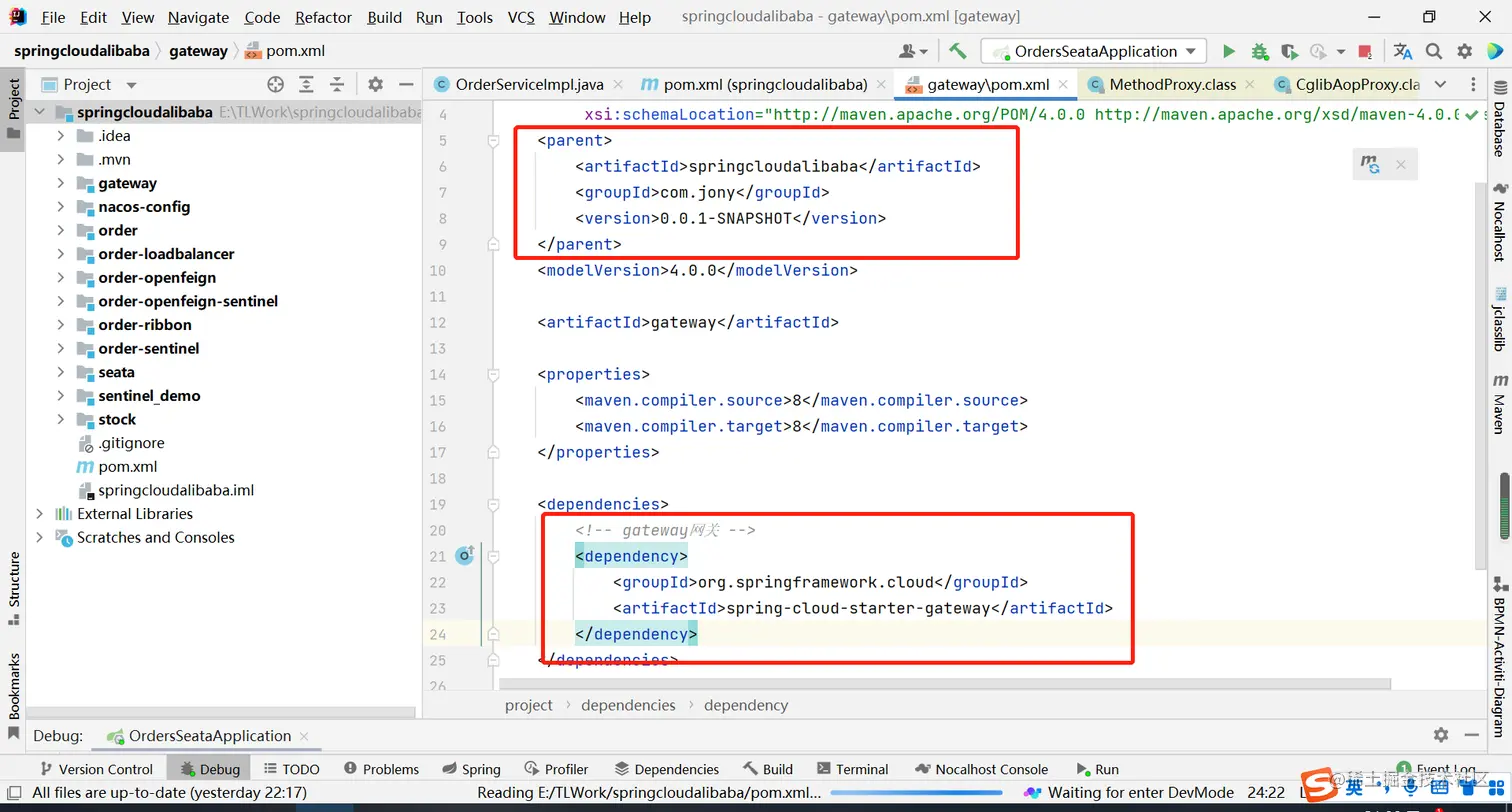The height and width of the screenshot is (812, 1512).
Task: Click Select Opened File target icon
Action: click(276, 85)
